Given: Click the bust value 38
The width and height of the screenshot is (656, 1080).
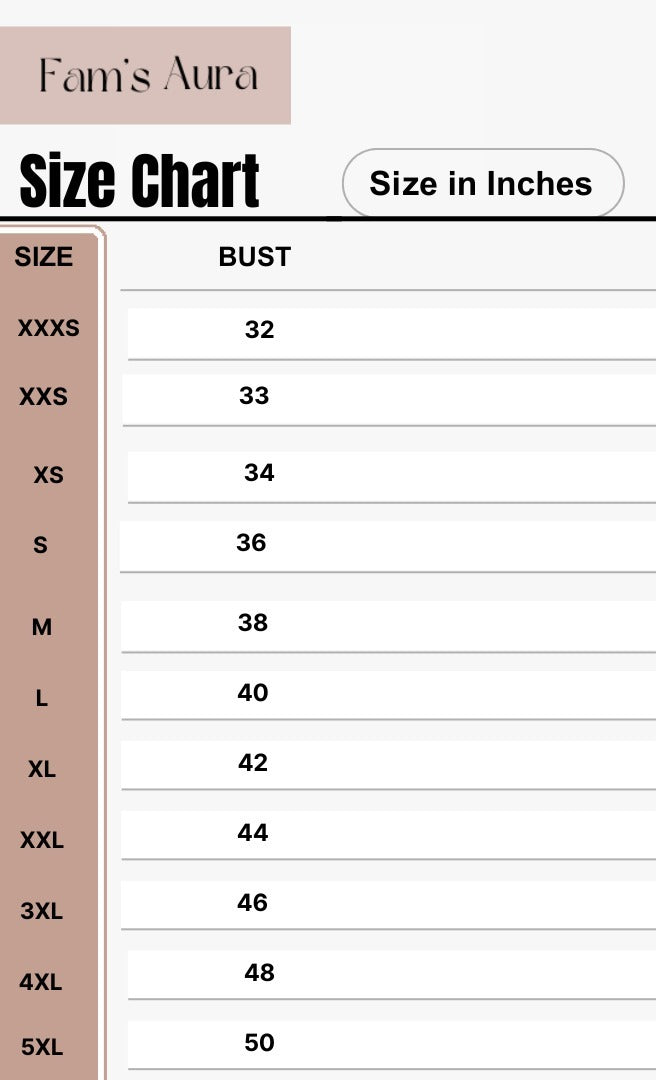Looking at the screenshot, I should point(253,623).
